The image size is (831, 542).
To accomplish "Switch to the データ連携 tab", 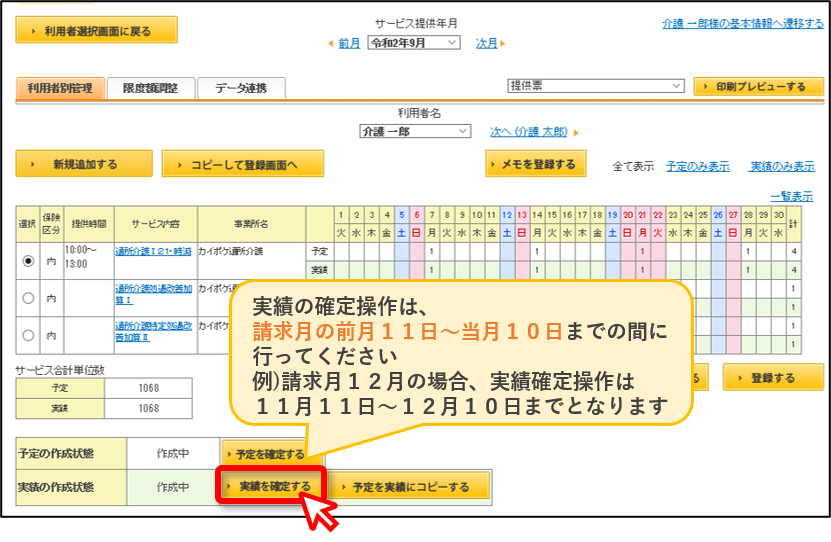I will pyautogui.click(x=241, y=88).
